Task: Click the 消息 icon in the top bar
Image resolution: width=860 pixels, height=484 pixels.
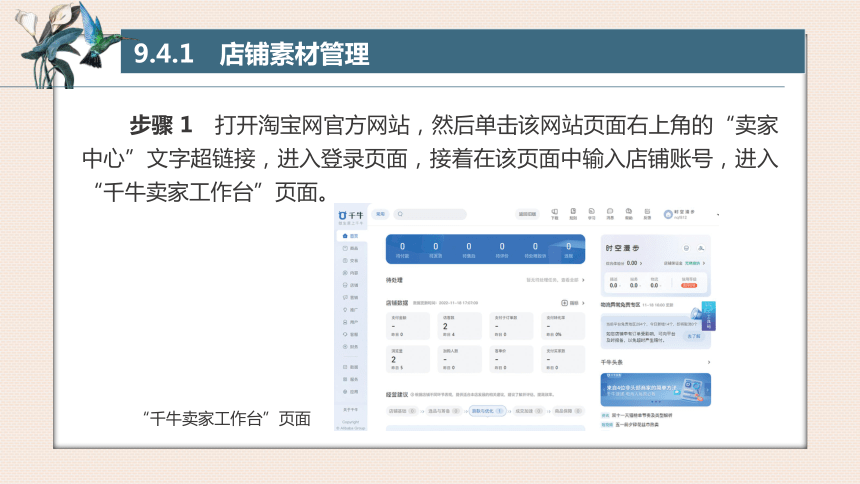Action: pos(610,213)
